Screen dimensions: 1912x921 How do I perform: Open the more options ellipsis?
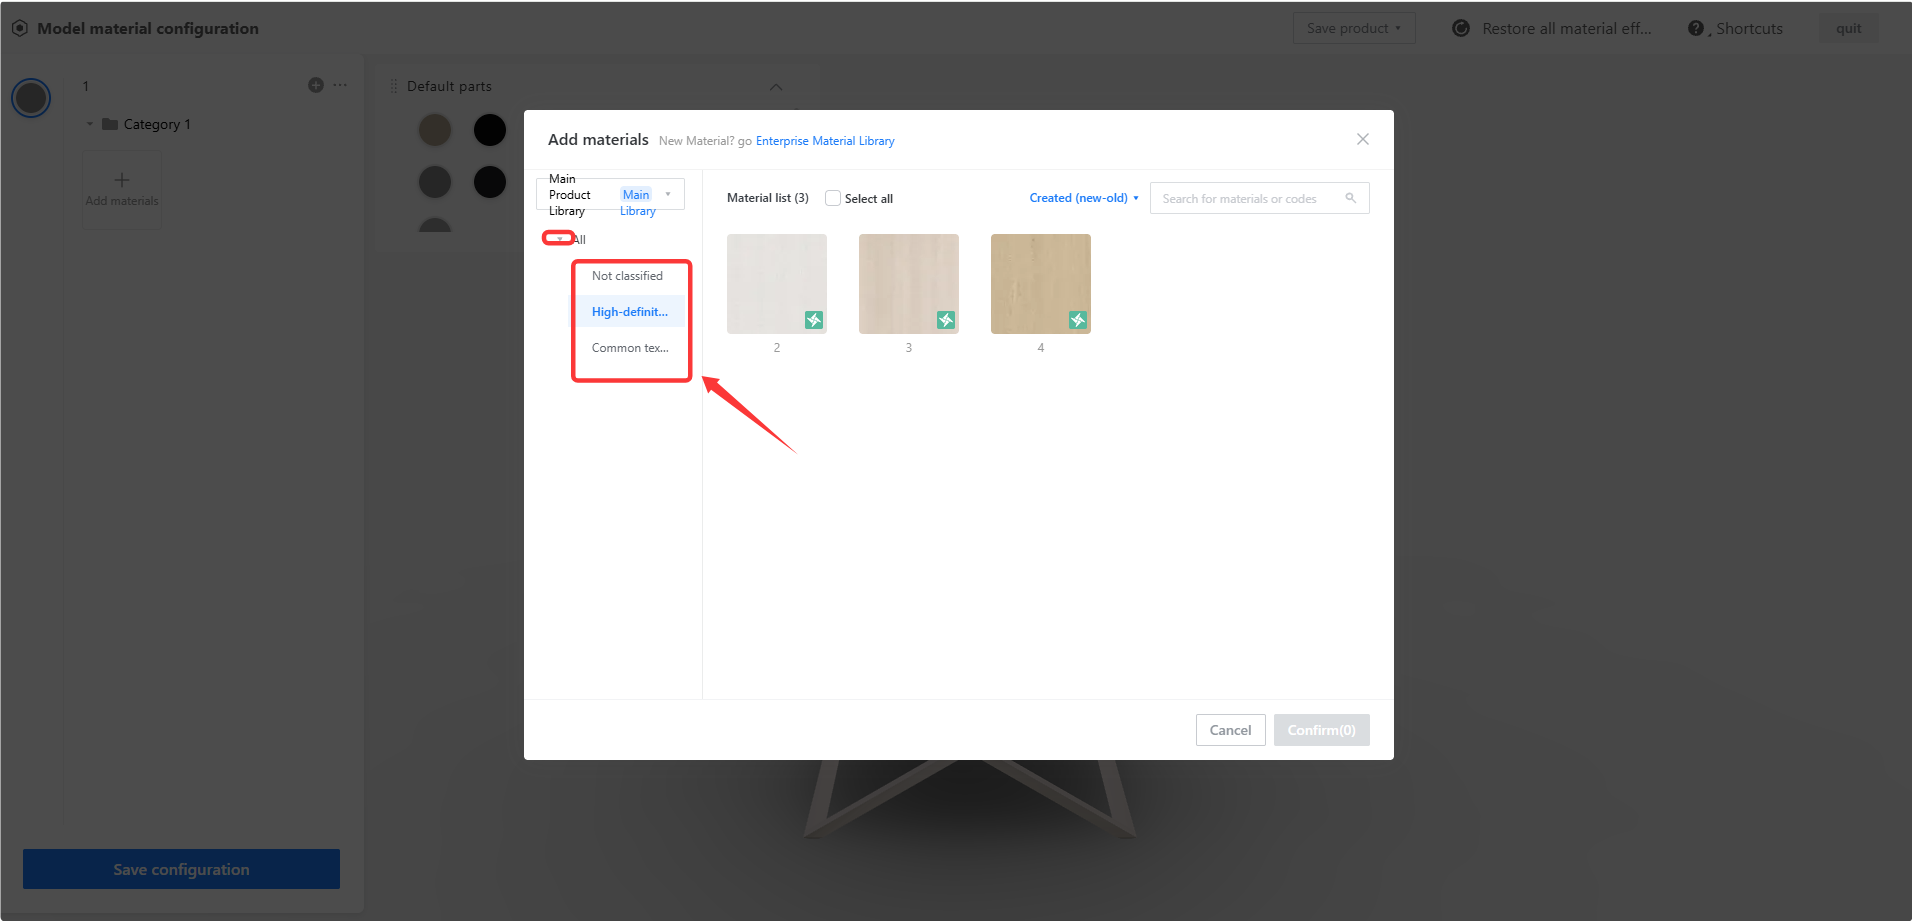point(340,85)
